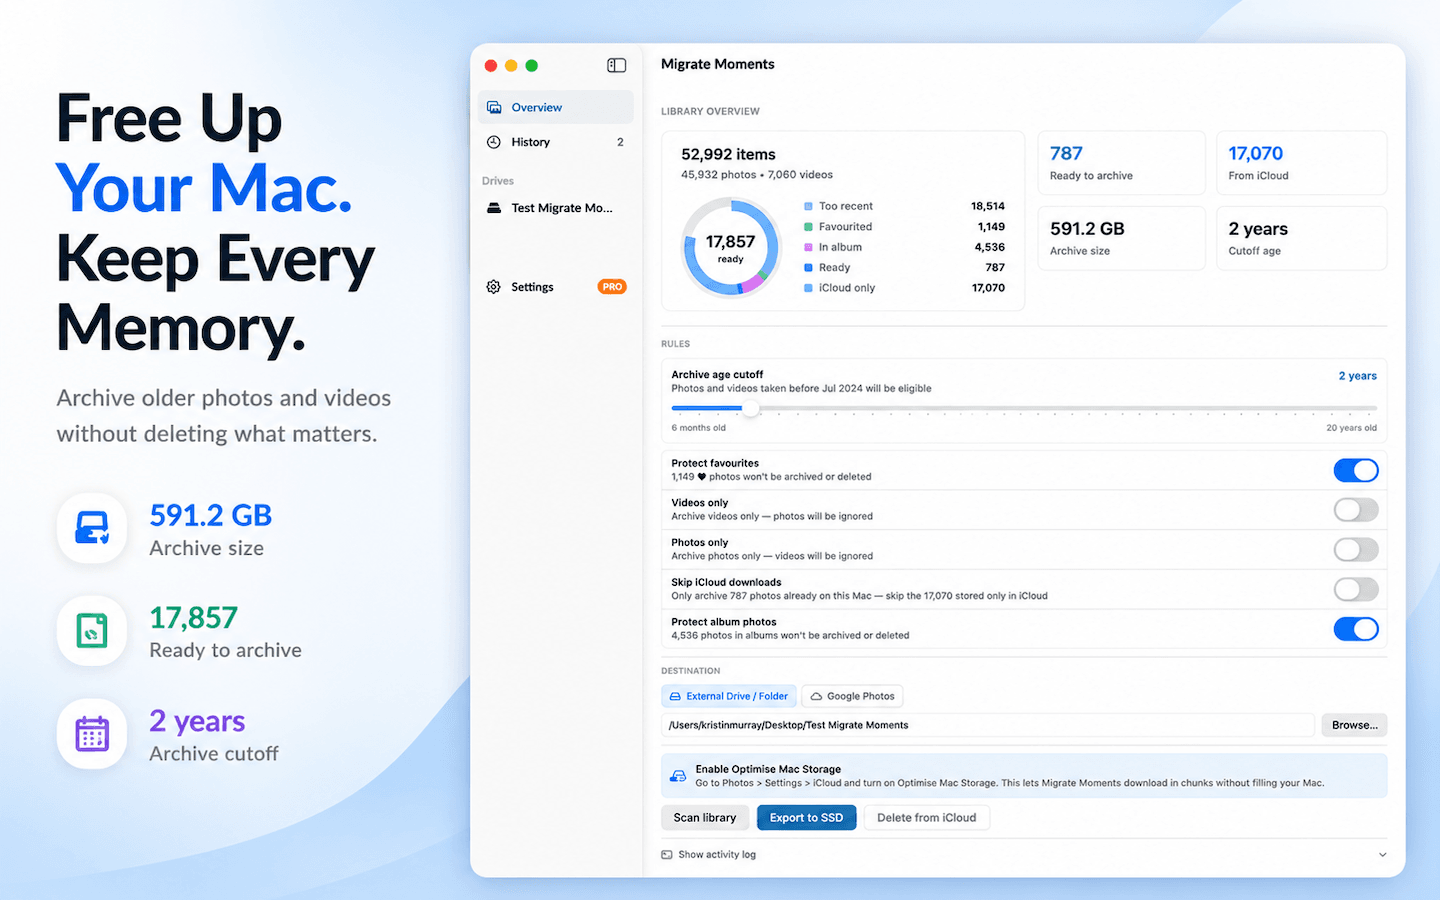Switch to External Drive / Folder destination
This screenshot has height=900, width=1440.
tap(729, 696)
